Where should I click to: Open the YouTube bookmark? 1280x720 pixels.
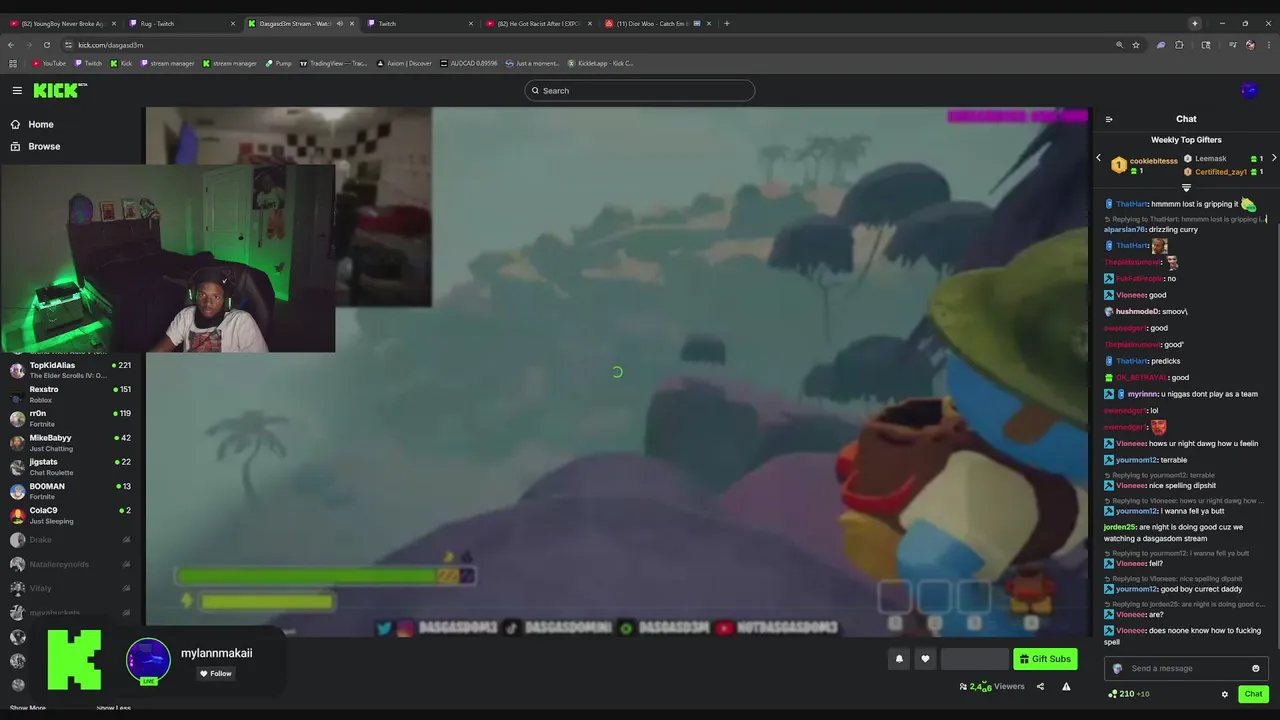pos(49,63)
